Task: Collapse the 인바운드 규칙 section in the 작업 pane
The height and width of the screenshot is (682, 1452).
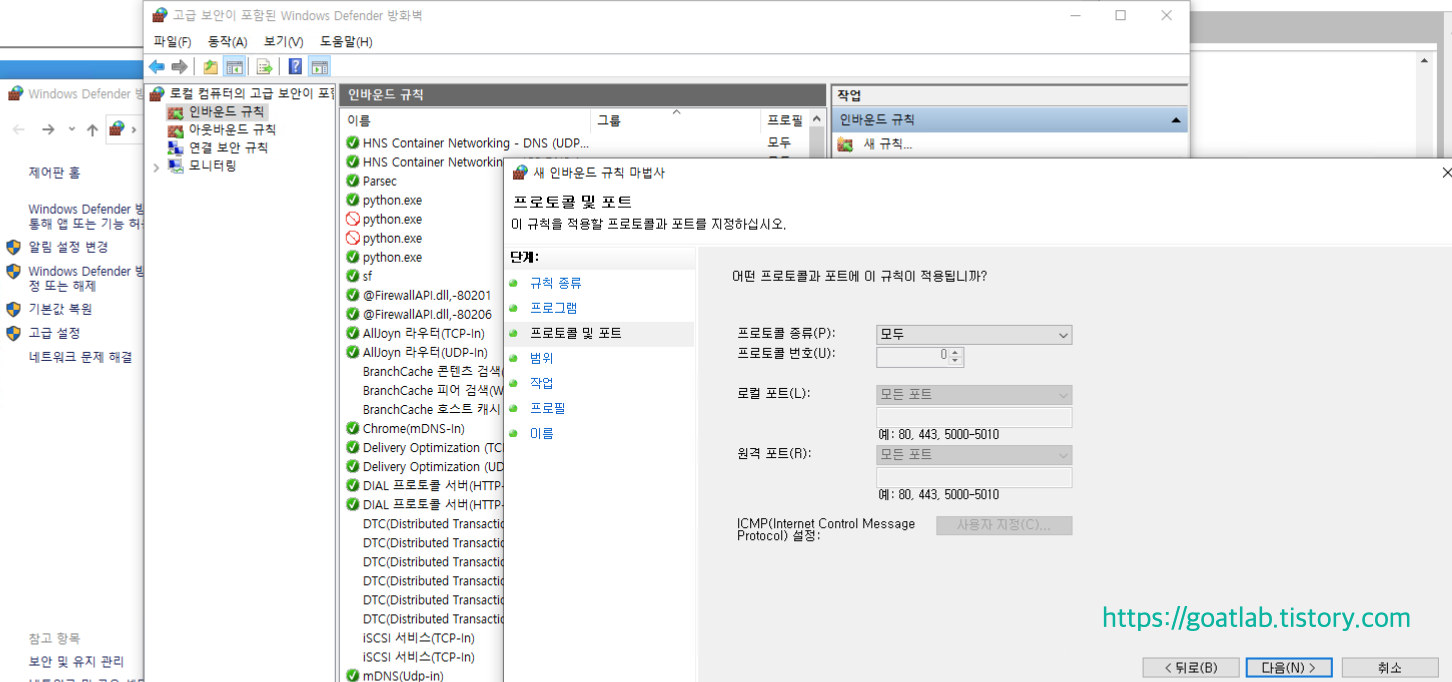Action: (x=1176, y=120)
